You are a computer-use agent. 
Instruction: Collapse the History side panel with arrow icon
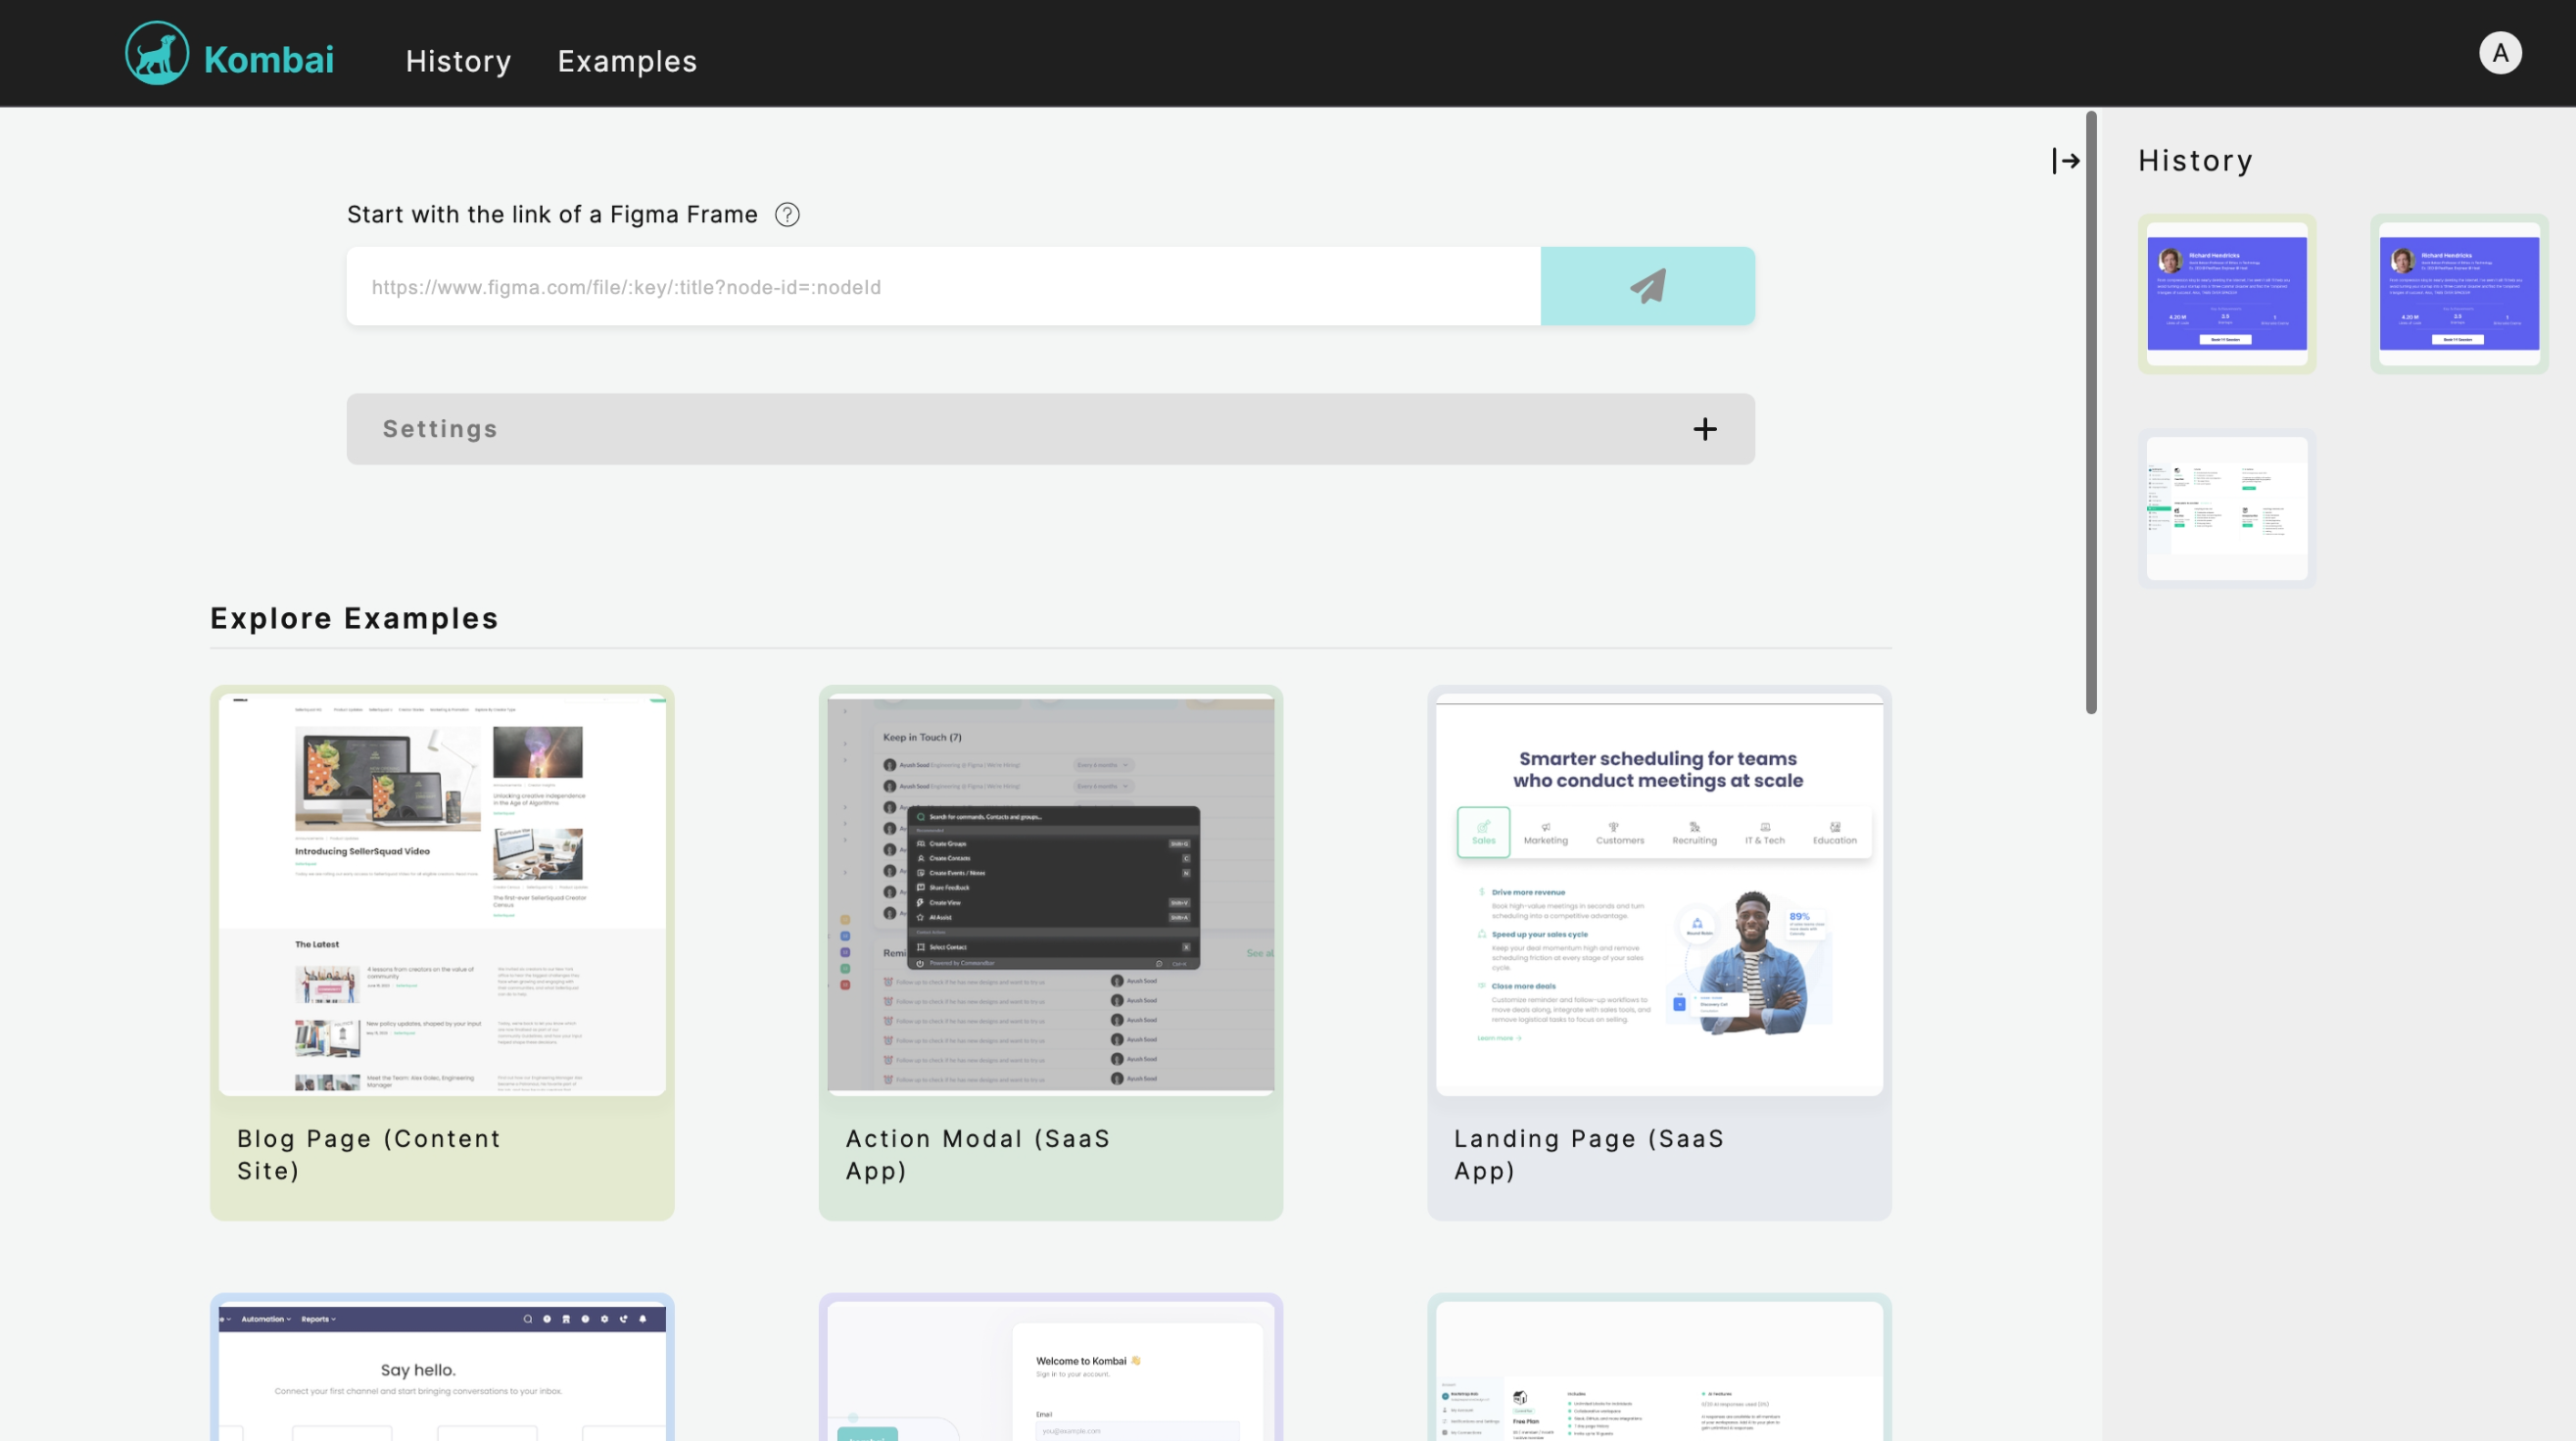[x=2066, y=161]
